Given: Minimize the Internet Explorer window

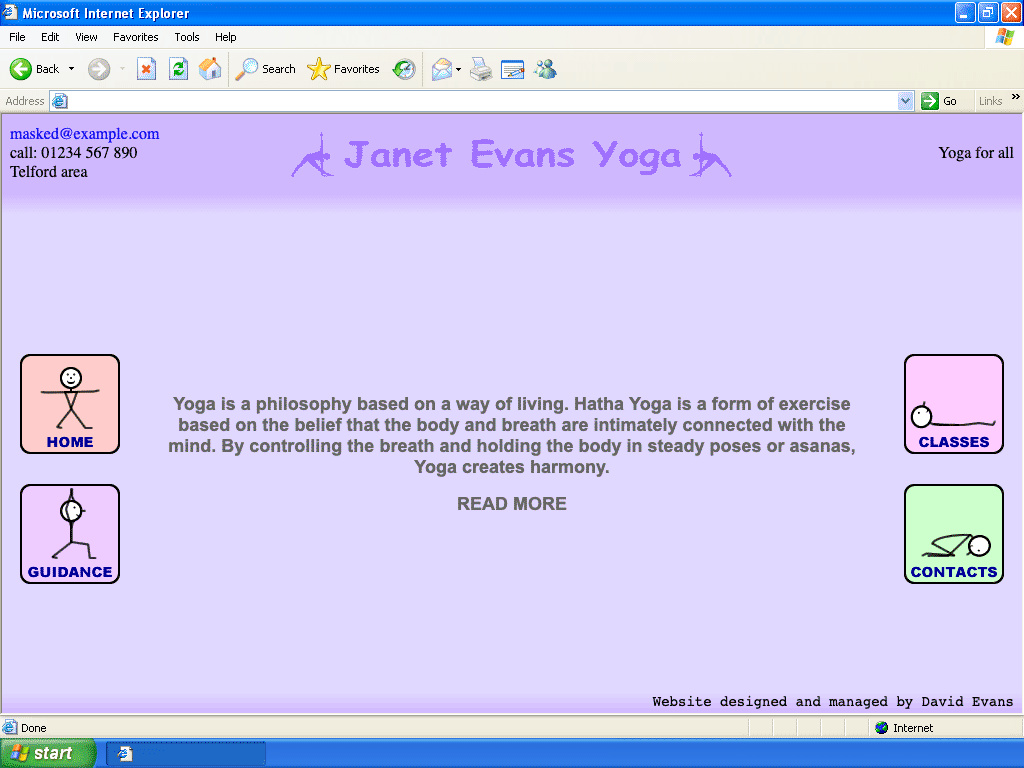Looking at the screenshot, I should click(x=965, y=12).
